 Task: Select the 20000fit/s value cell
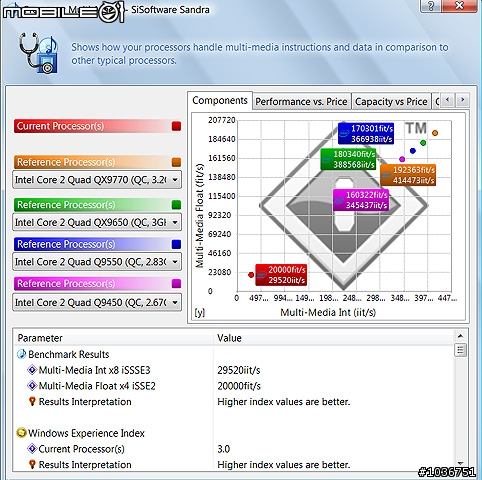(239, 386)
